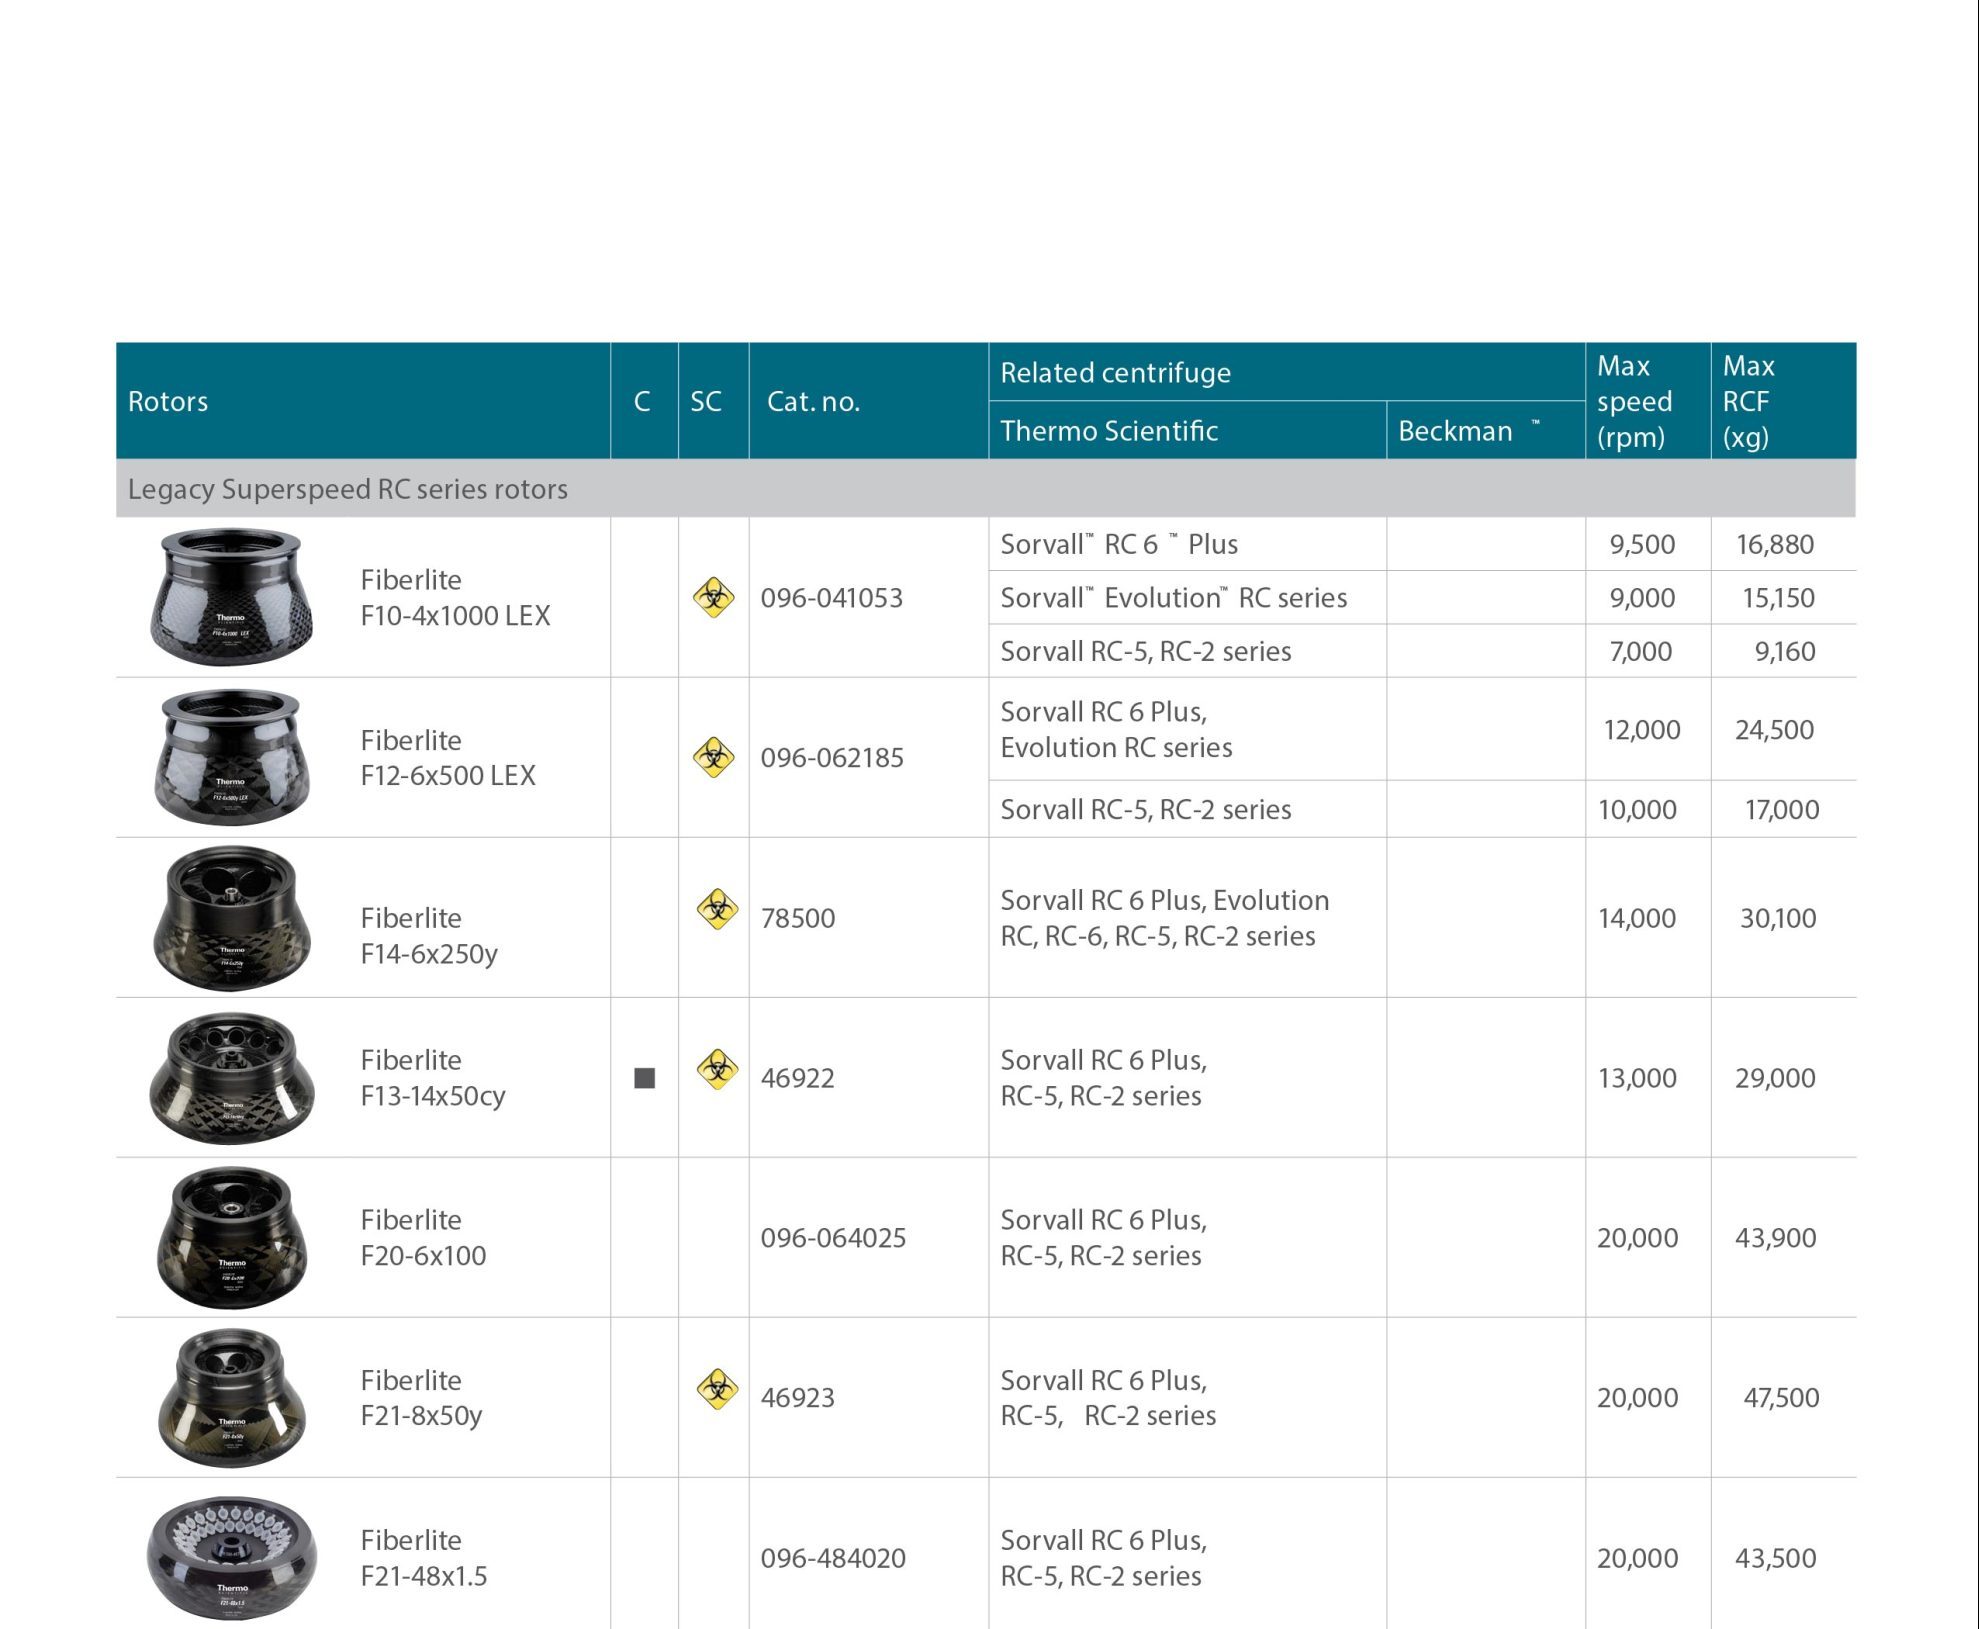The height and width of the screenshot is (1629, 1979).
Task: Click biohazard icon for F13-14x50cy
Action: point(717,1070)
